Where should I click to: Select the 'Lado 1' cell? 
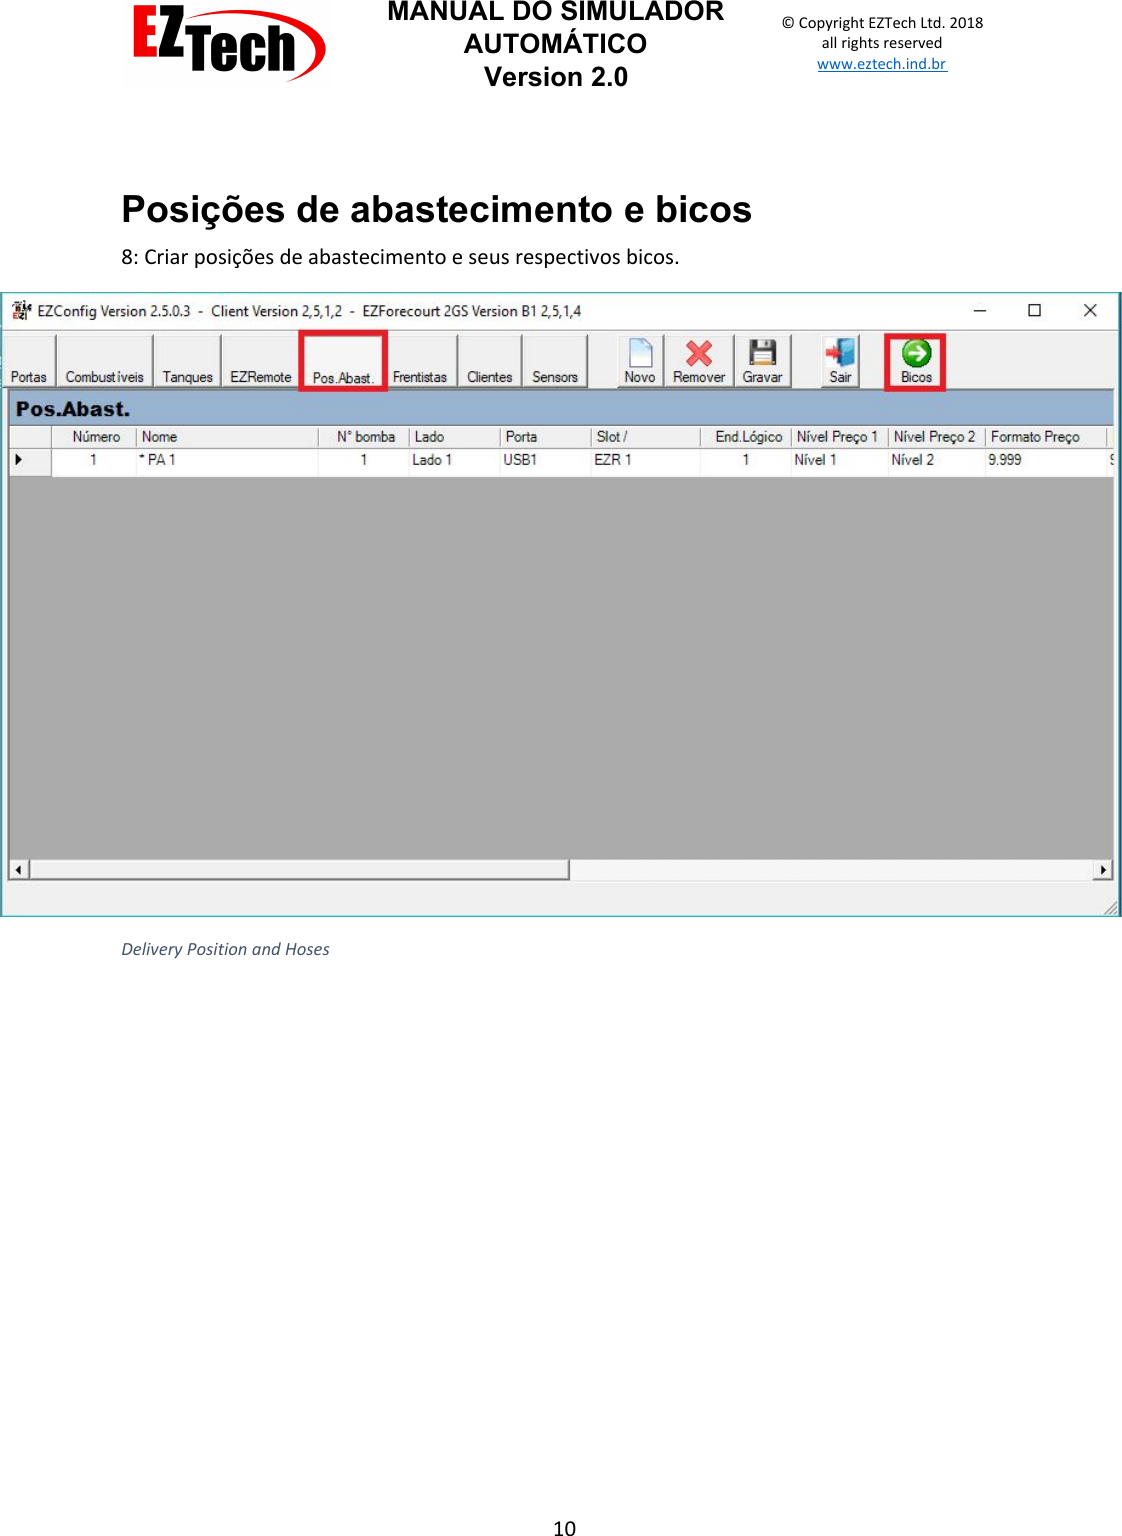coord(455,460)
